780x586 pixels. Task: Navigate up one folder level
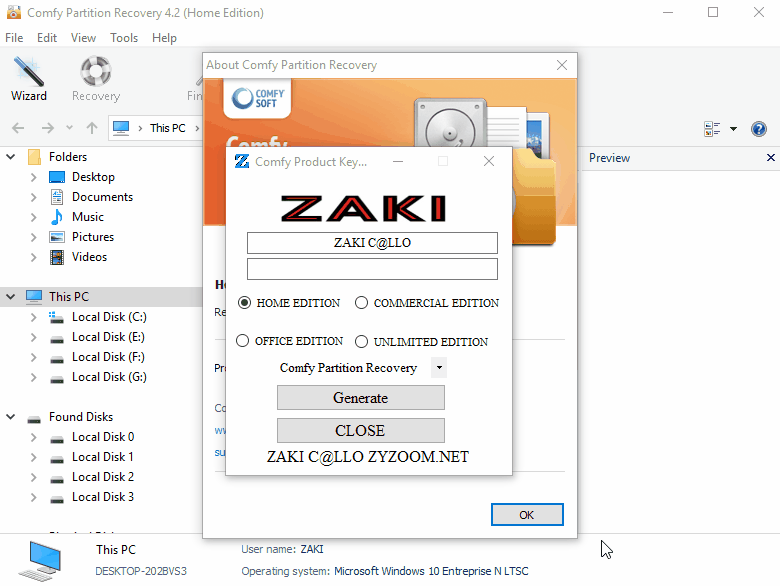pyautogui.click(x=92, y=128)
